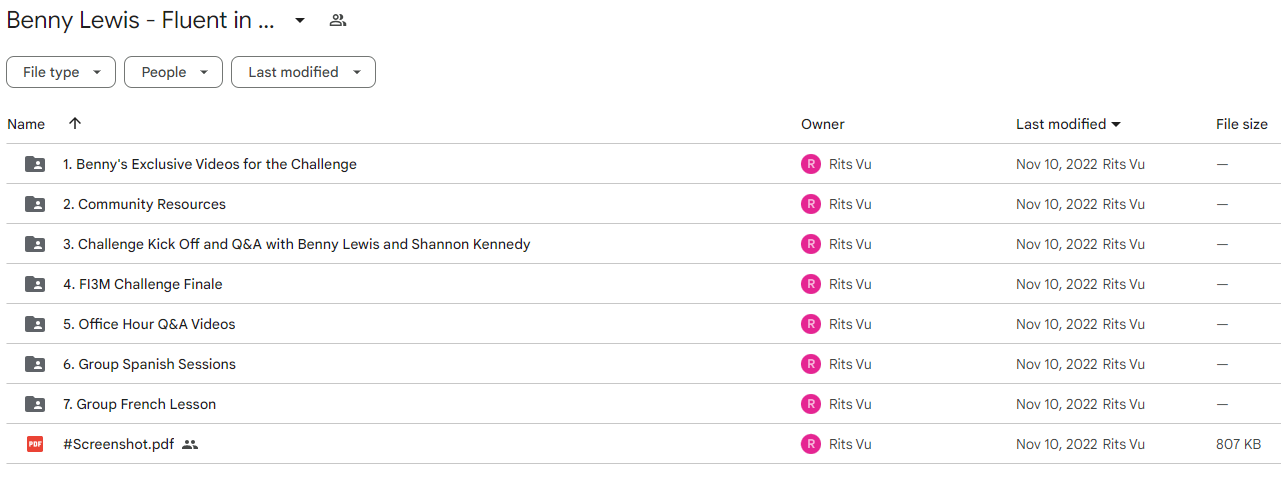Open the People filter dropdown
The width and height of the screenshot is (1281, 481).
[x=173, y=72]
